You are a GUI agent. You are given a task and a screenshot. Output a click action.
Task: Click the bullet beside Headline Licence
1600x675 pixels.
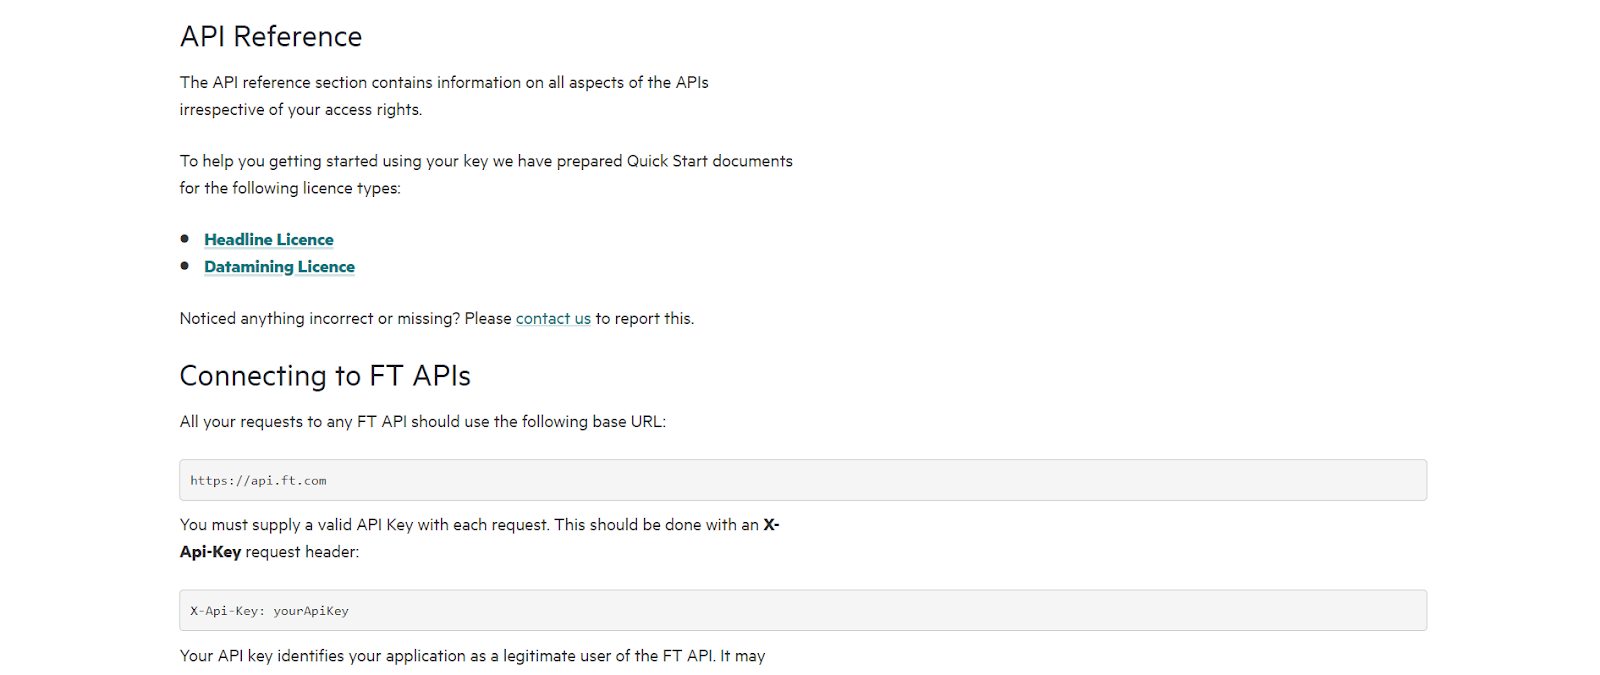[x=185, y=239]
